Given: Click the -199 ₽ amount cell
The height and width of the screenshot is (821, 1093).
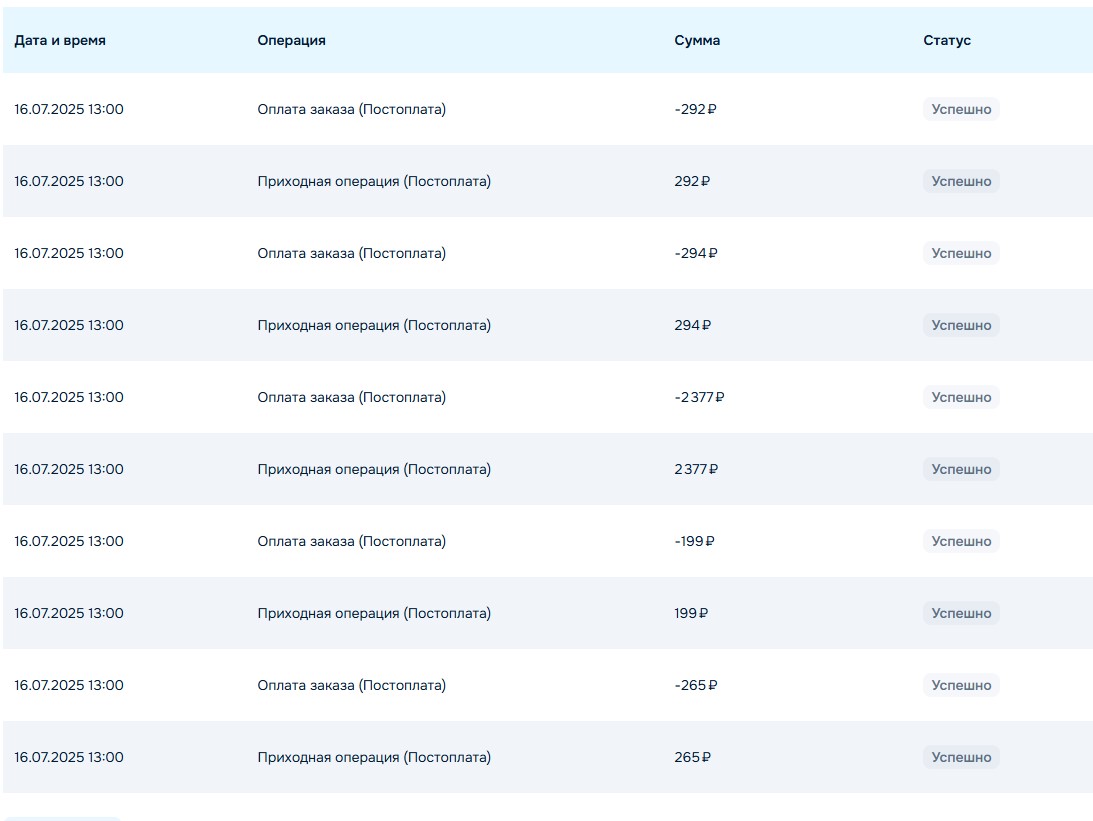Looking at the screenshot, I should point(694,541).
